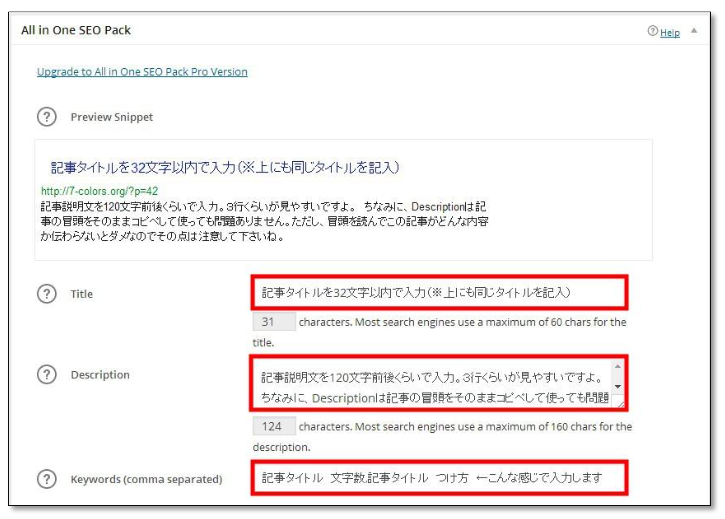Click the Keywords help question icon

point(47,479)
